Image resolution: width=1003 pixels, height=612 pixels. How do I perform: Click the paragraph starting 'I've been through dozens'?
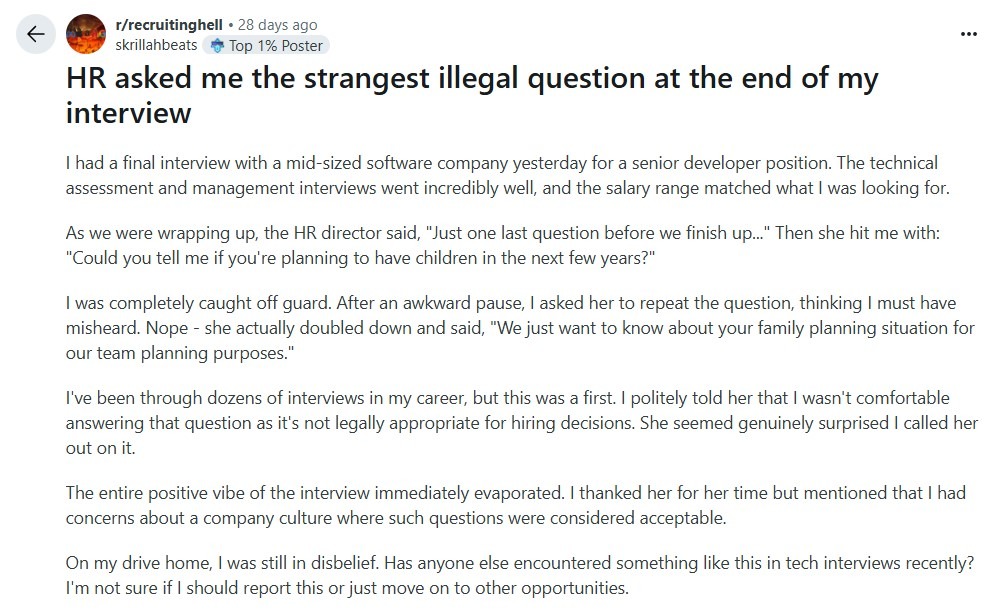(522, 423)
